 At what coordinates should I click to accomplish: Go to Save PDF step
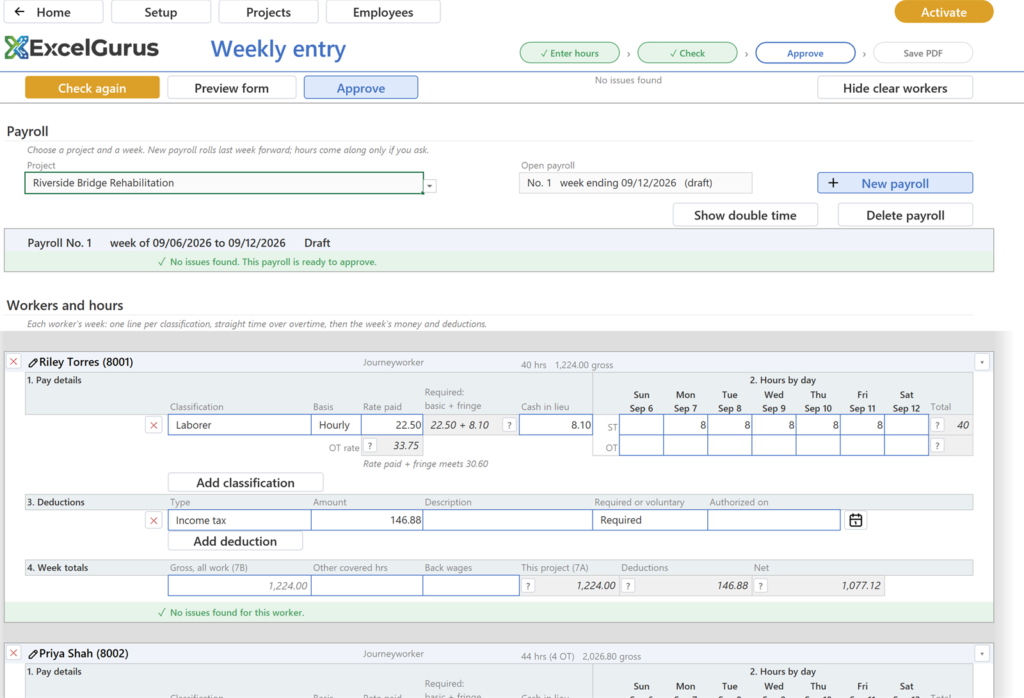coord(923,53)
